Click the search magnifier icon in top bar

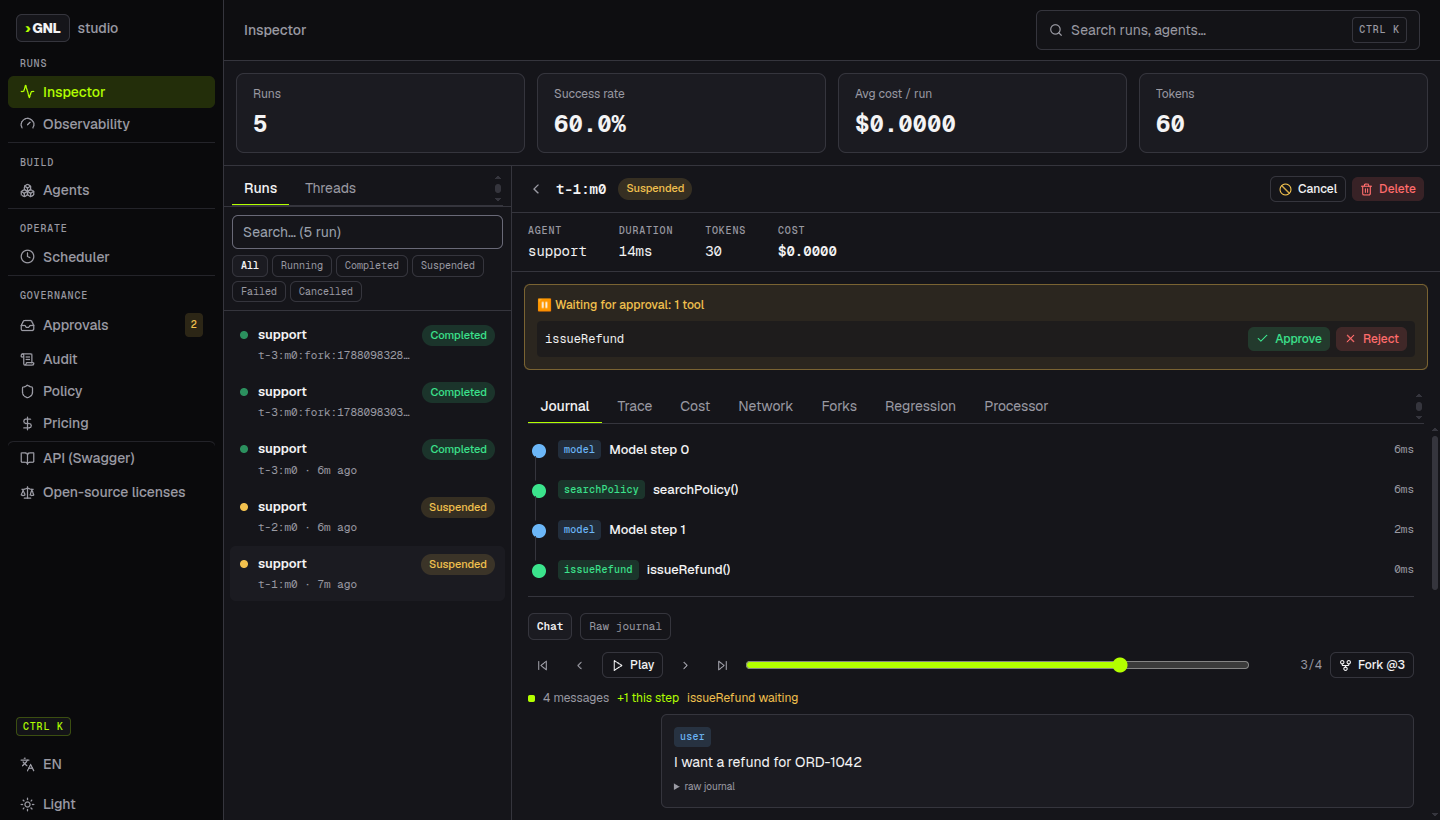click(x=1055, y=30)
